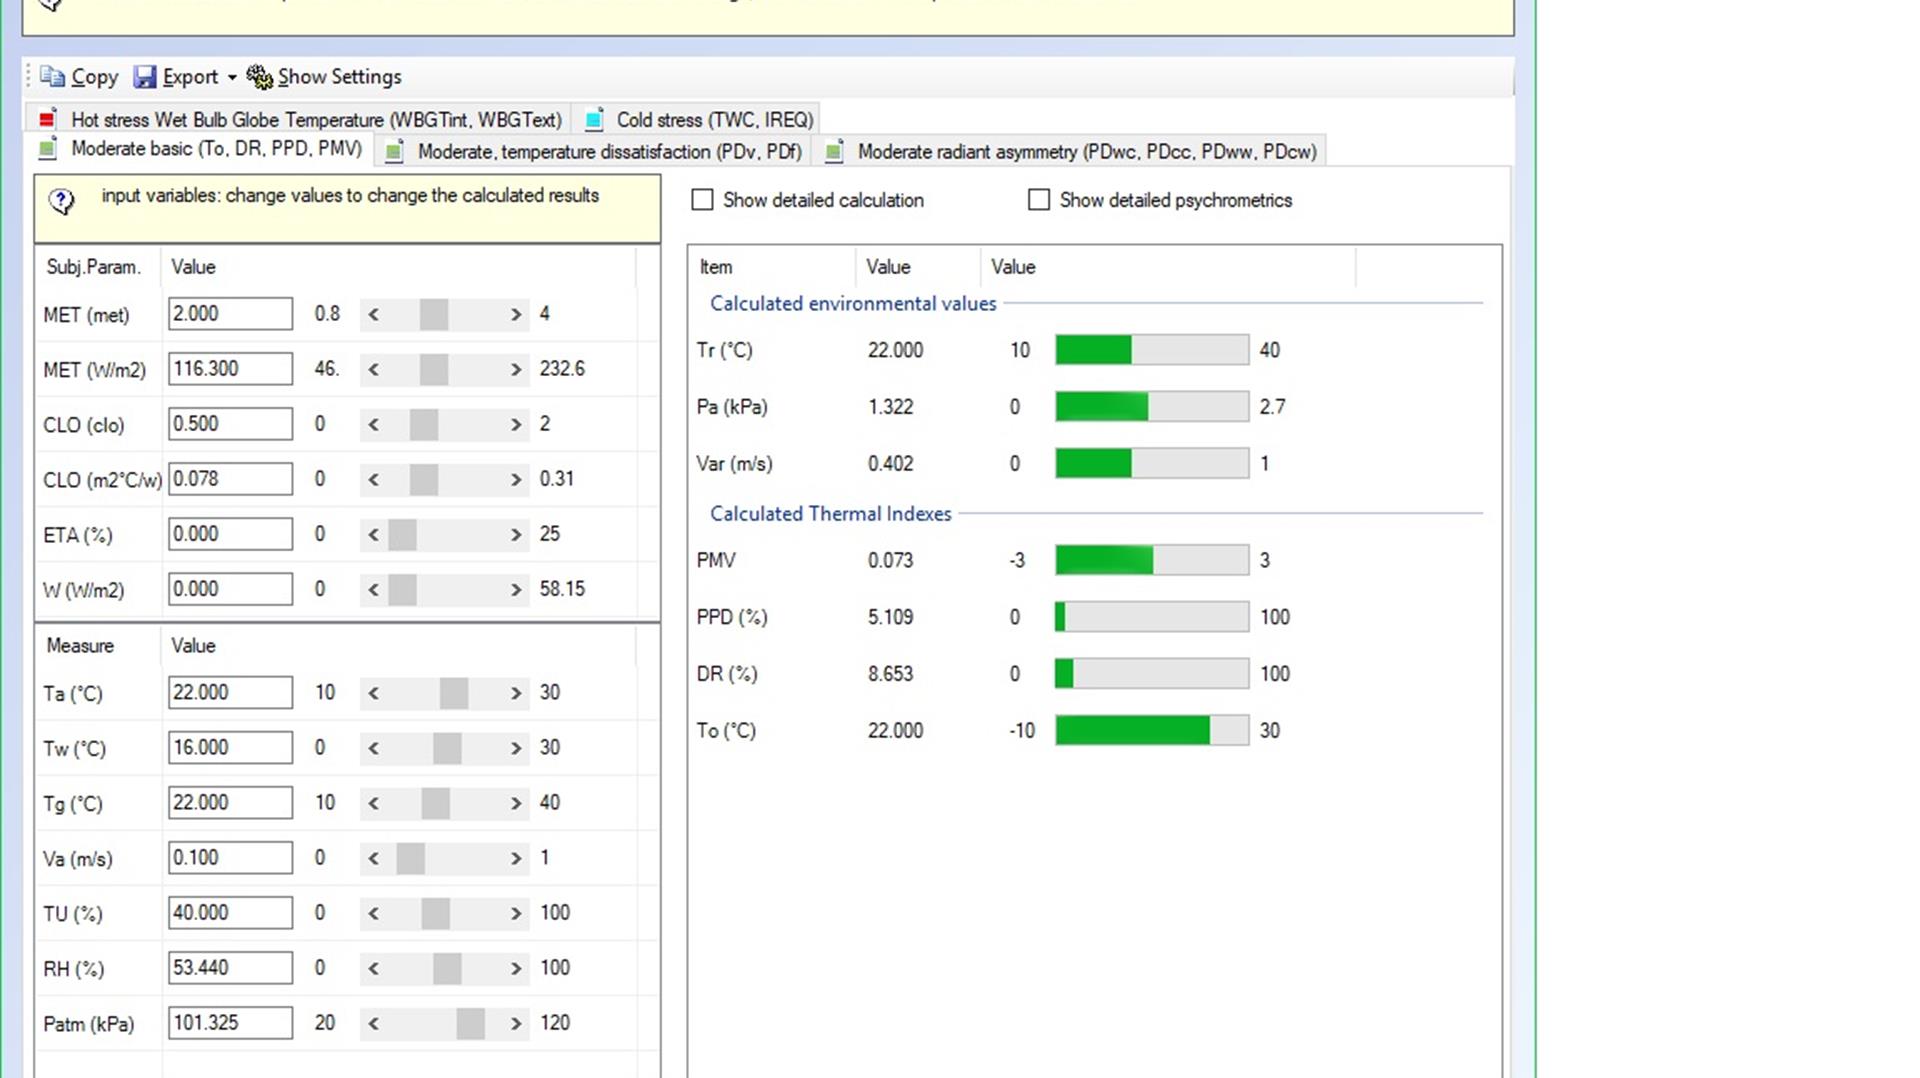Click the input variables help icon
Screen dimensions: 1920x1078
(x=61, y=202)
